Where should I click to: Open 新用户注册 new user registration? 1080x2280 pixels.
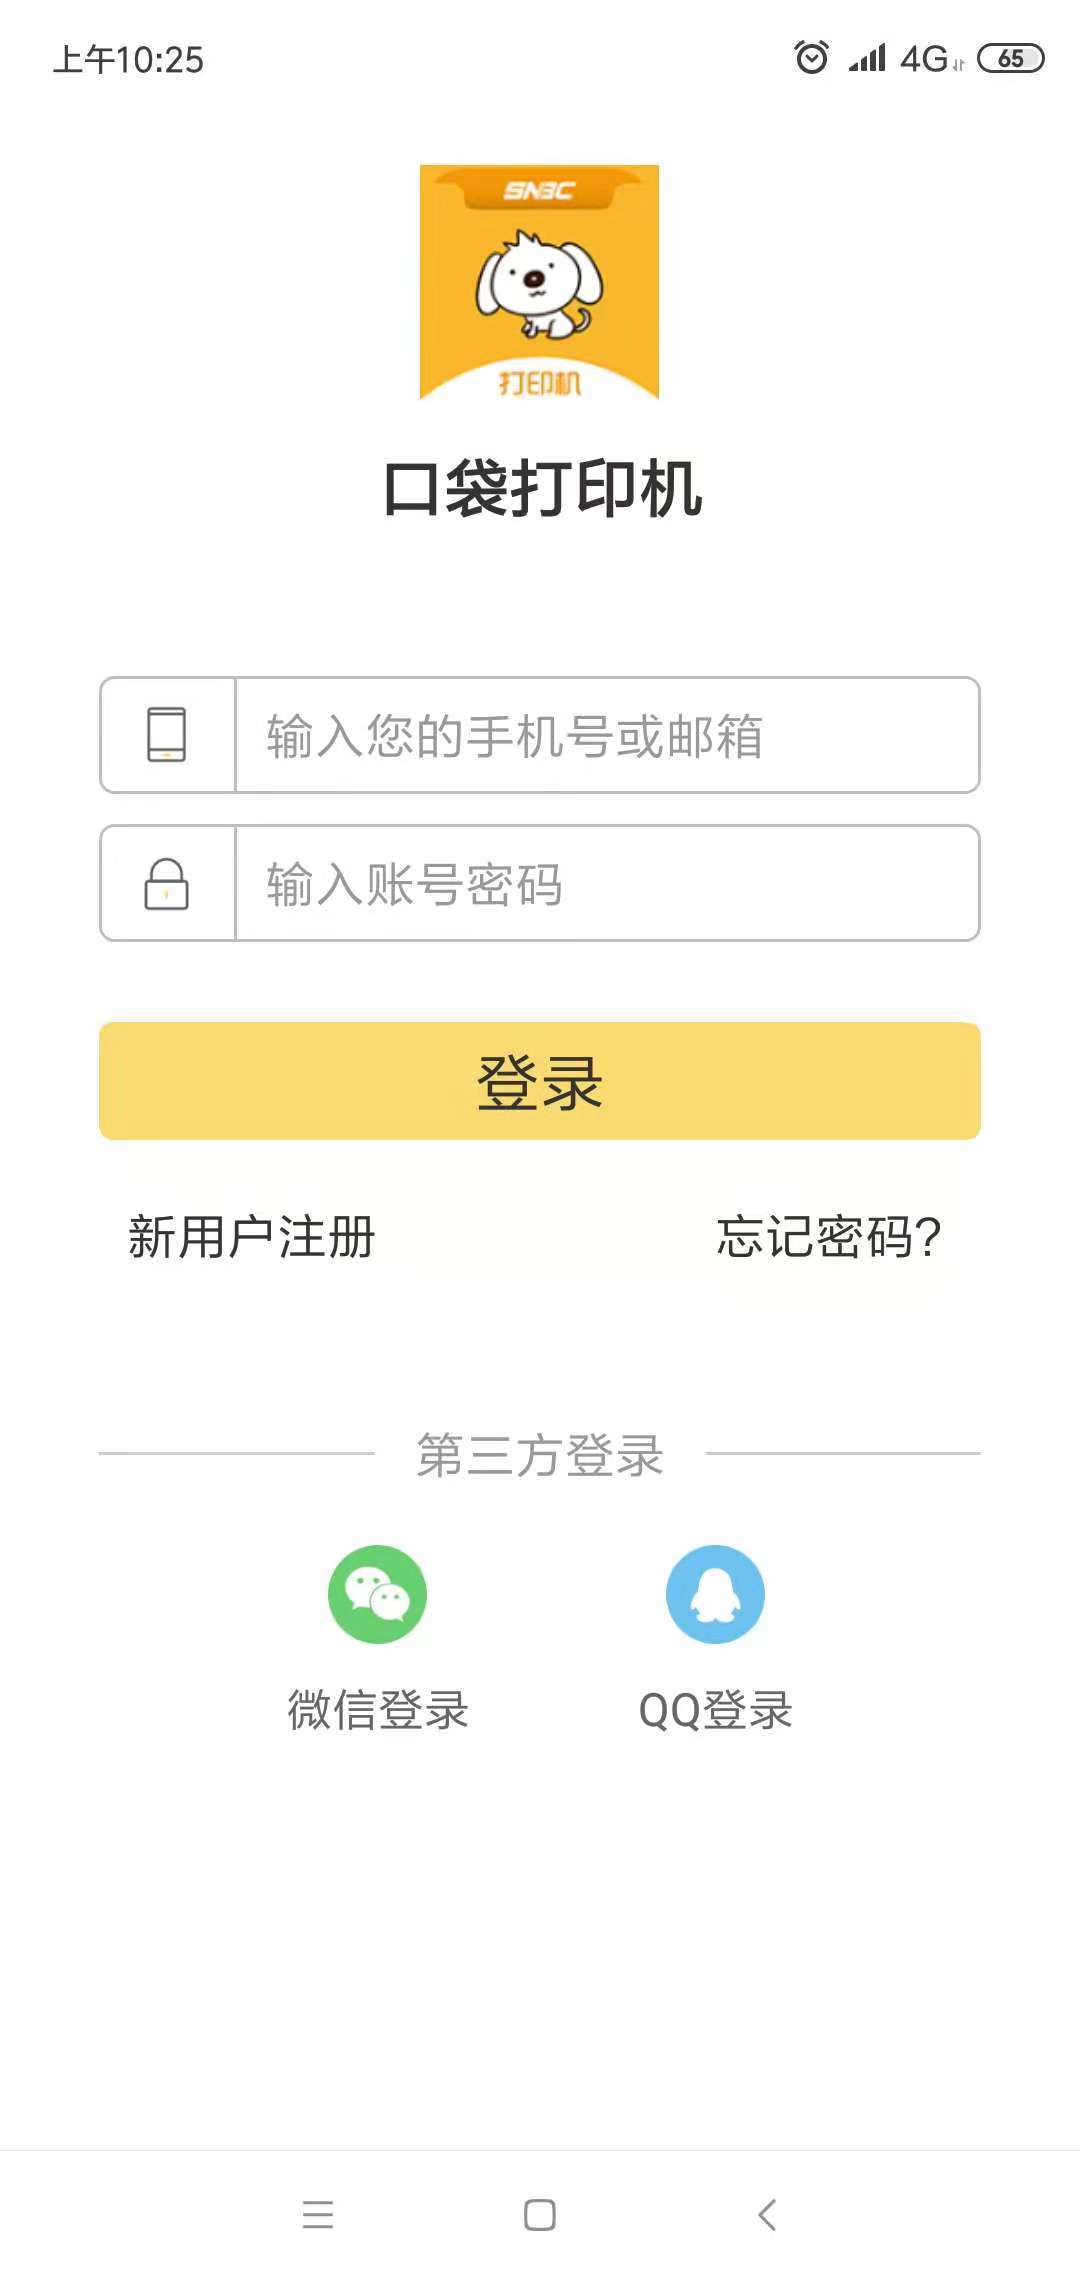[x=252, y=1237]
